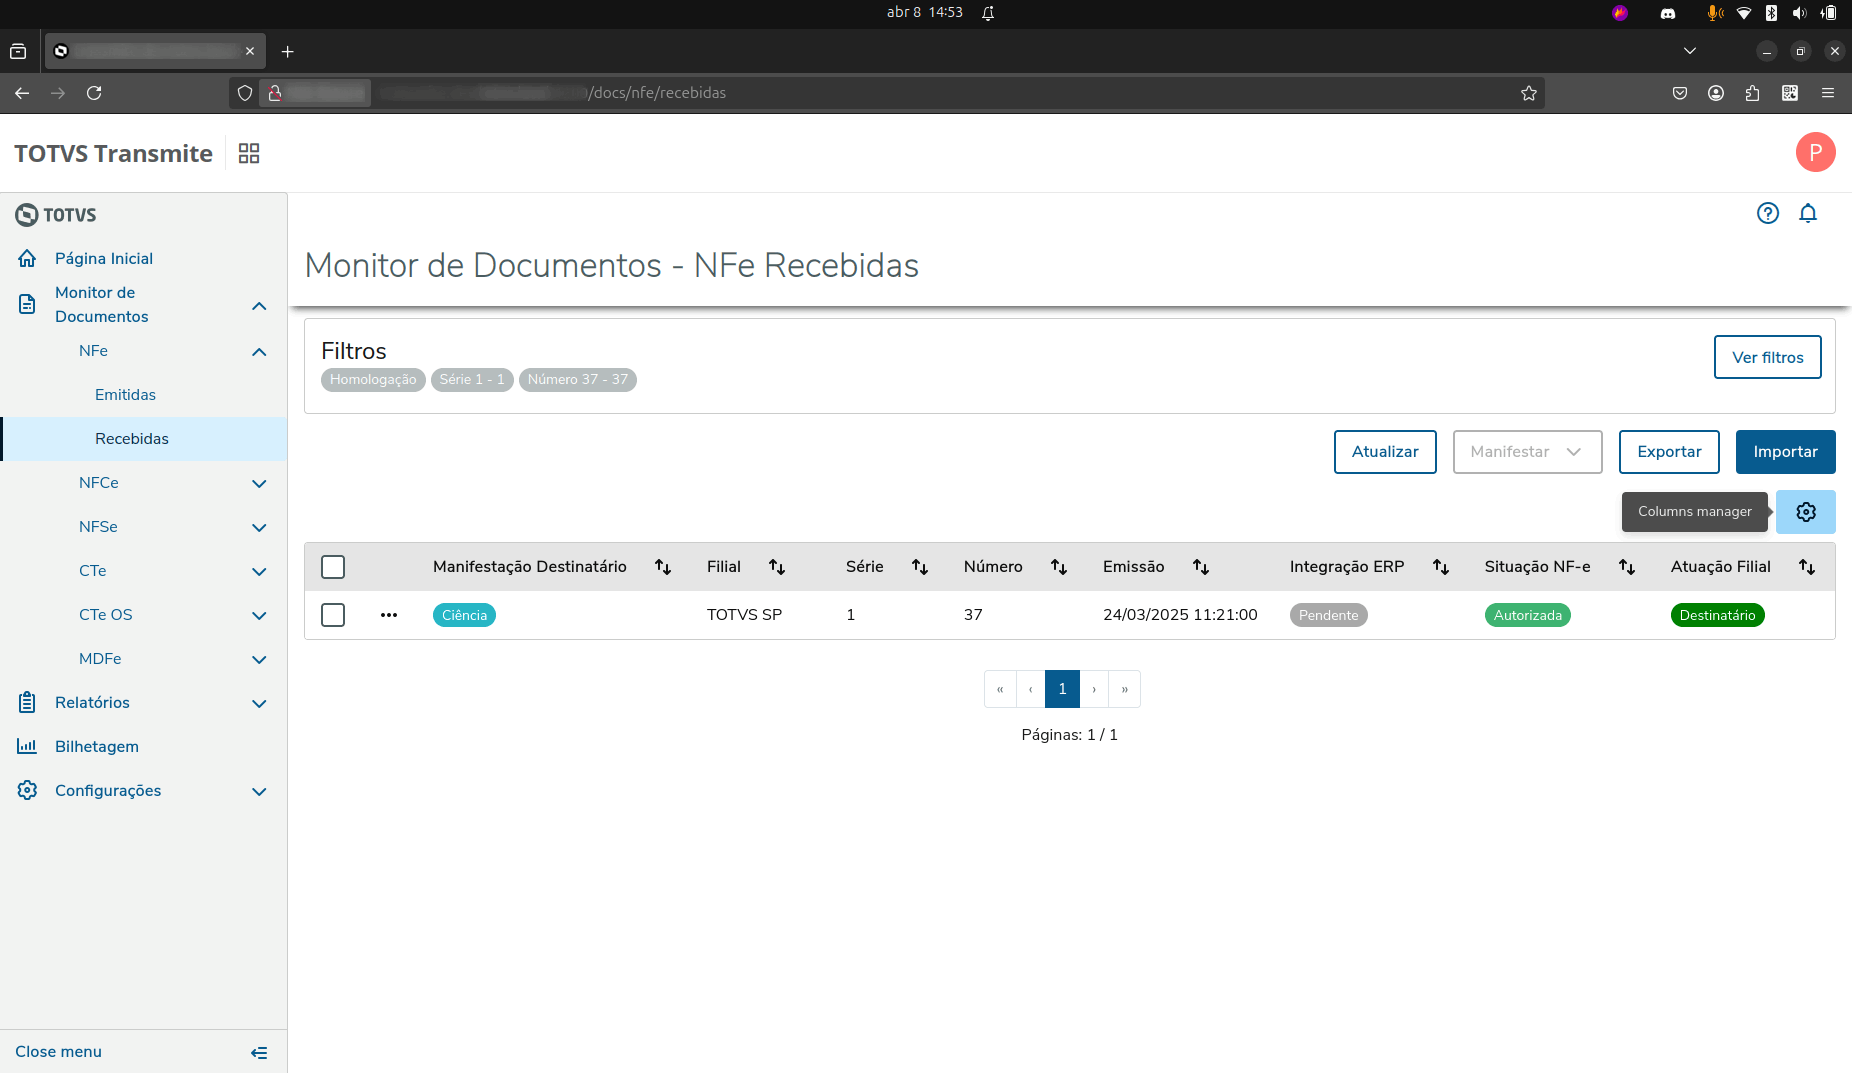Viewport: 1852px width, 1073px height.
Task: Collapse the NFe submenu
Action: pyautogui.click(x=259, y=351)
